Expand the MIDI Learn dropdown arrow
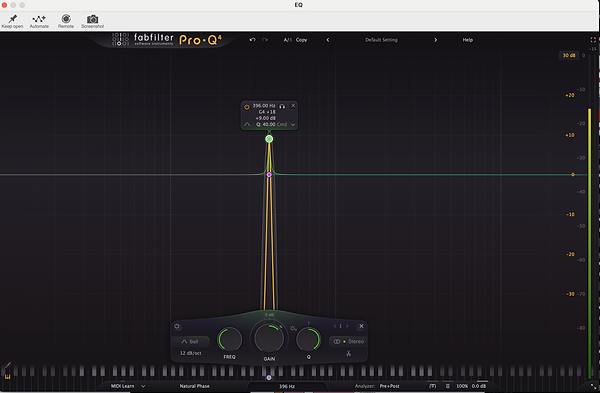Screen dimensions: 600x393 [x=143, y=386]
